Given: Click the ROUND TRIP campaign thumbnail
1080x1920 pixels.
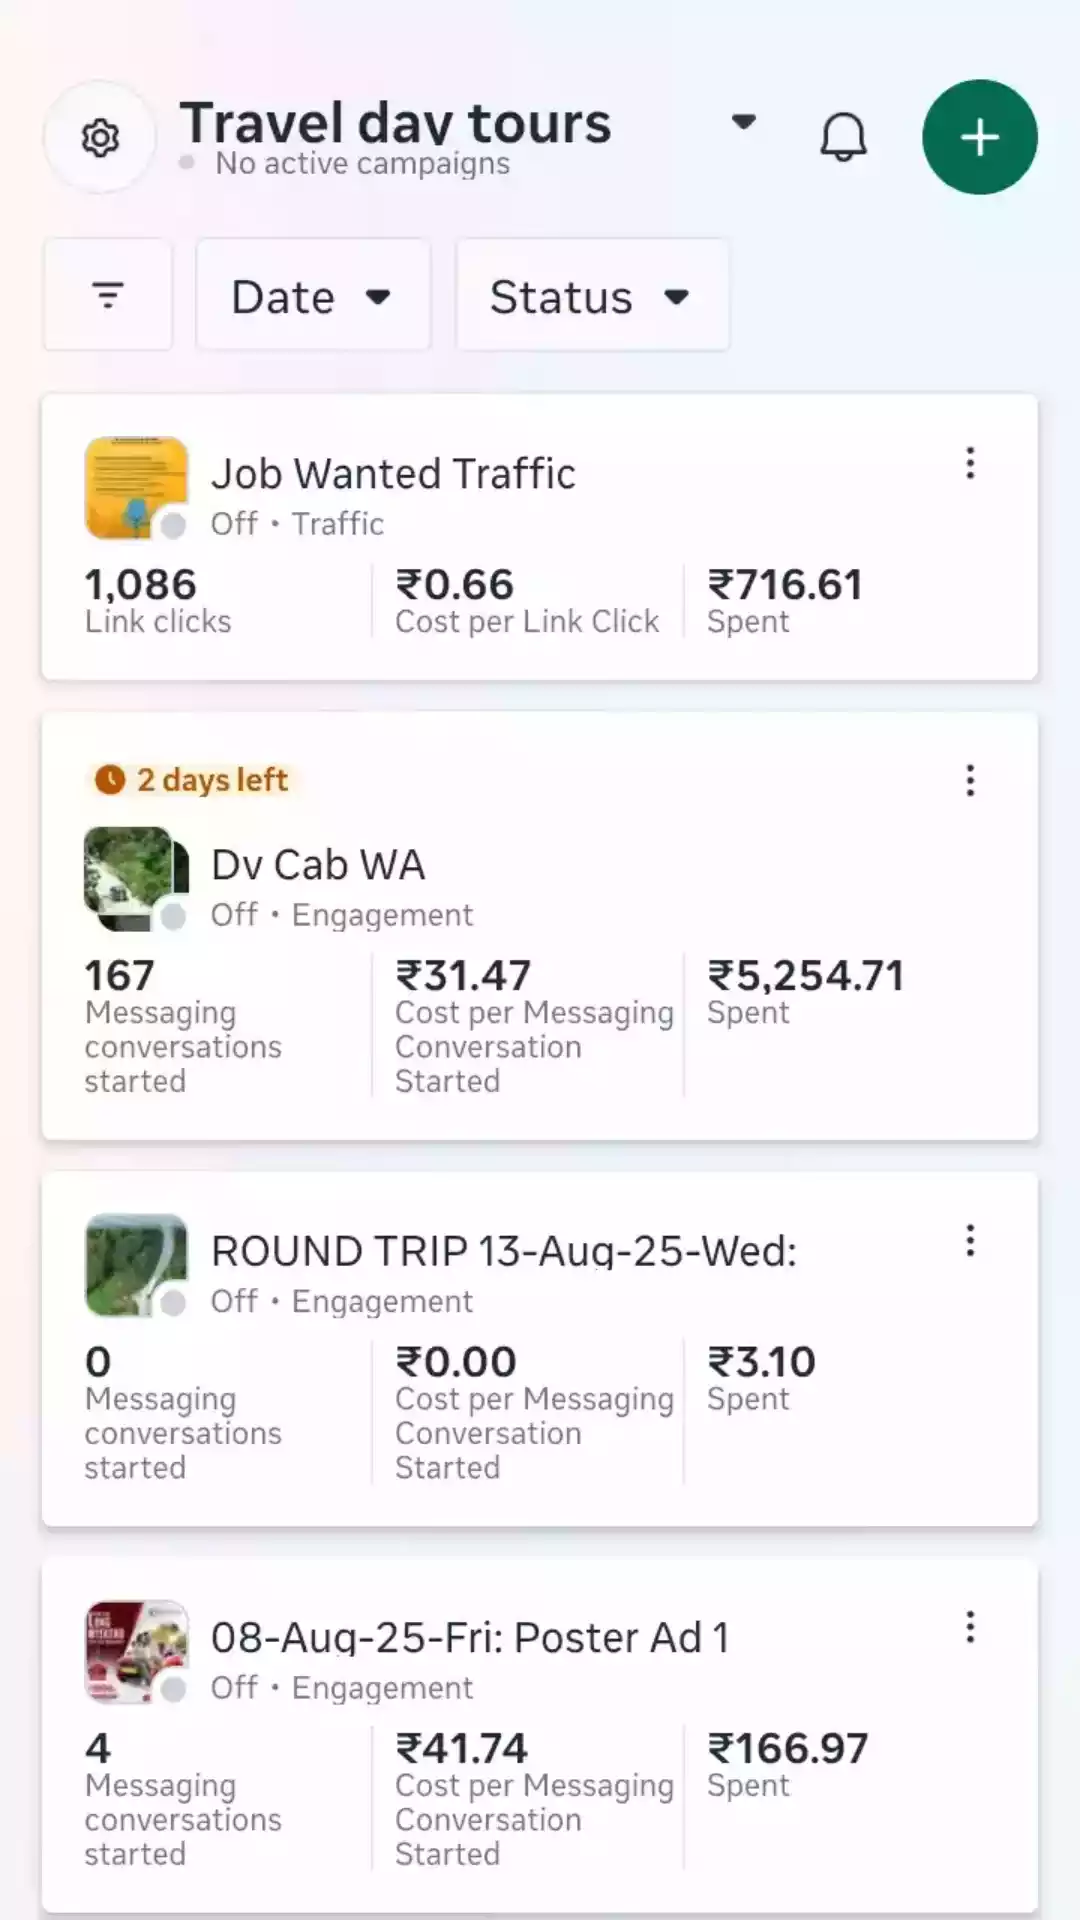Looking at the screenshot, I should (x=136, y=1265).
